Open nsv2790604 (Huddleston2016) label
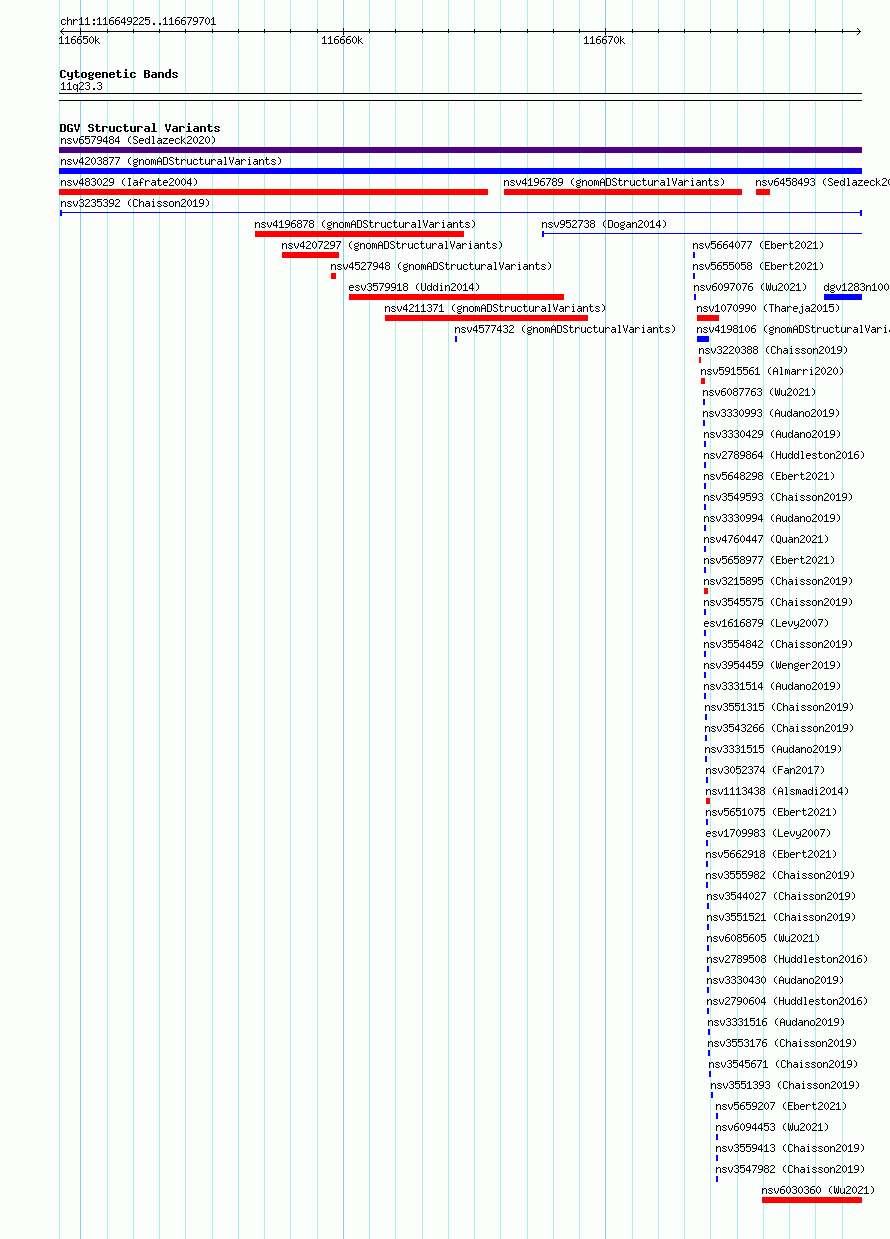Image resolution: width=890 pixels, height=1239 pixels. point(787,1001)
